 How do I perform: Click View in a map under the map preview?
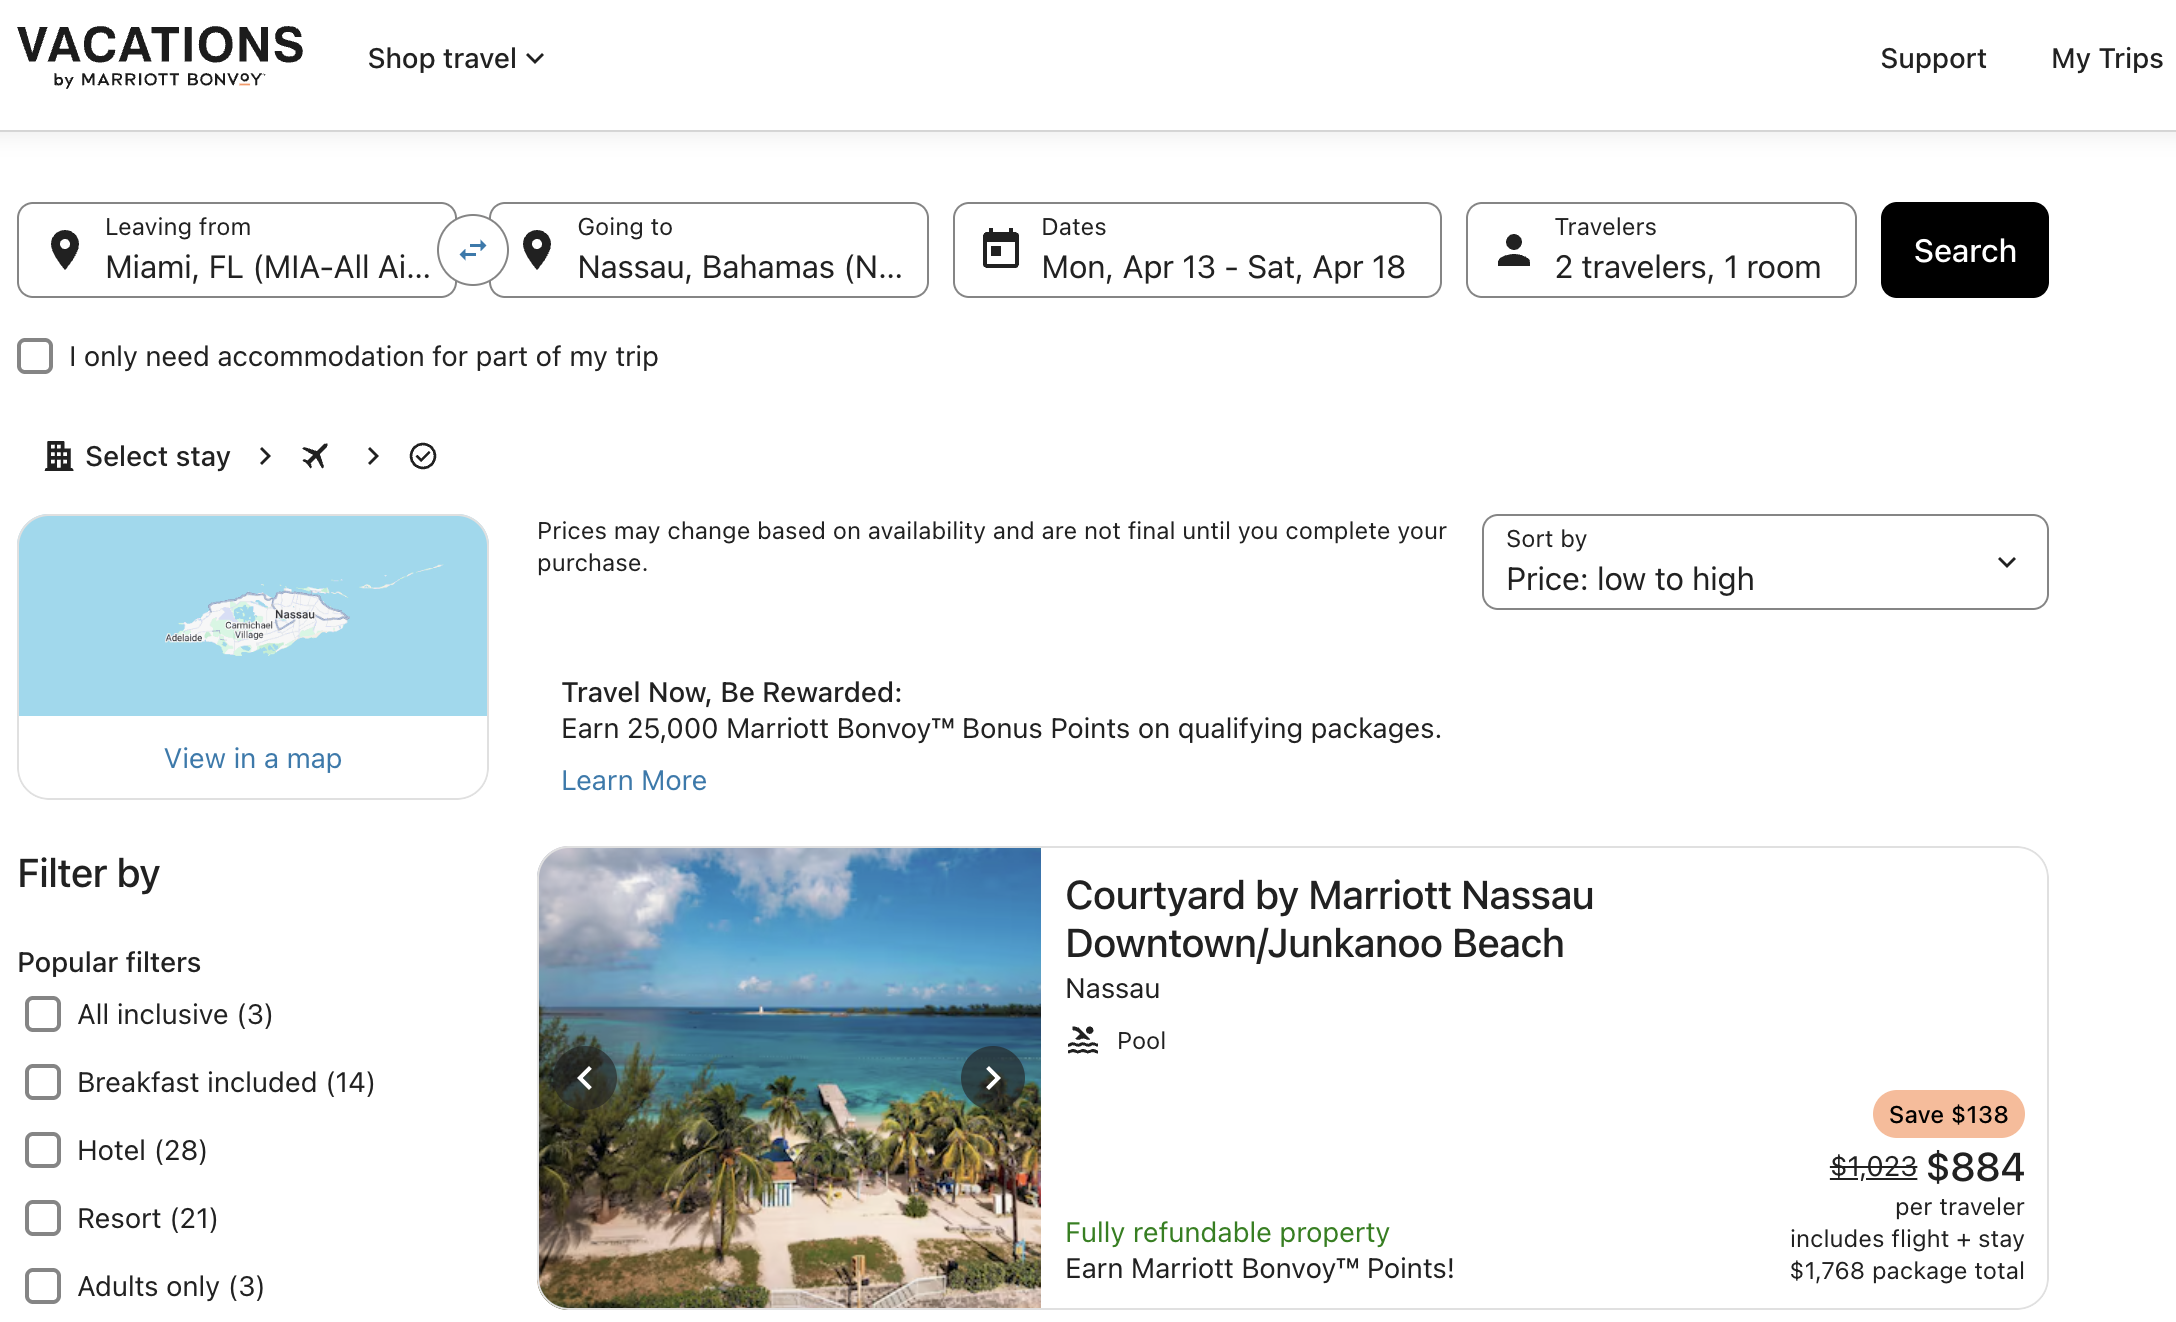pos(252,758)
